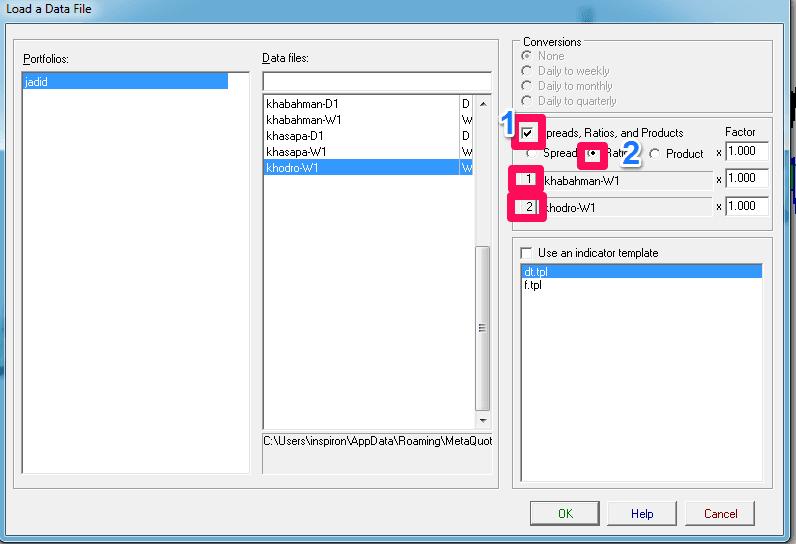This screenshot has height=544, width=796.
Task: Select the jadid portfolio
Action: pos(125,81)
